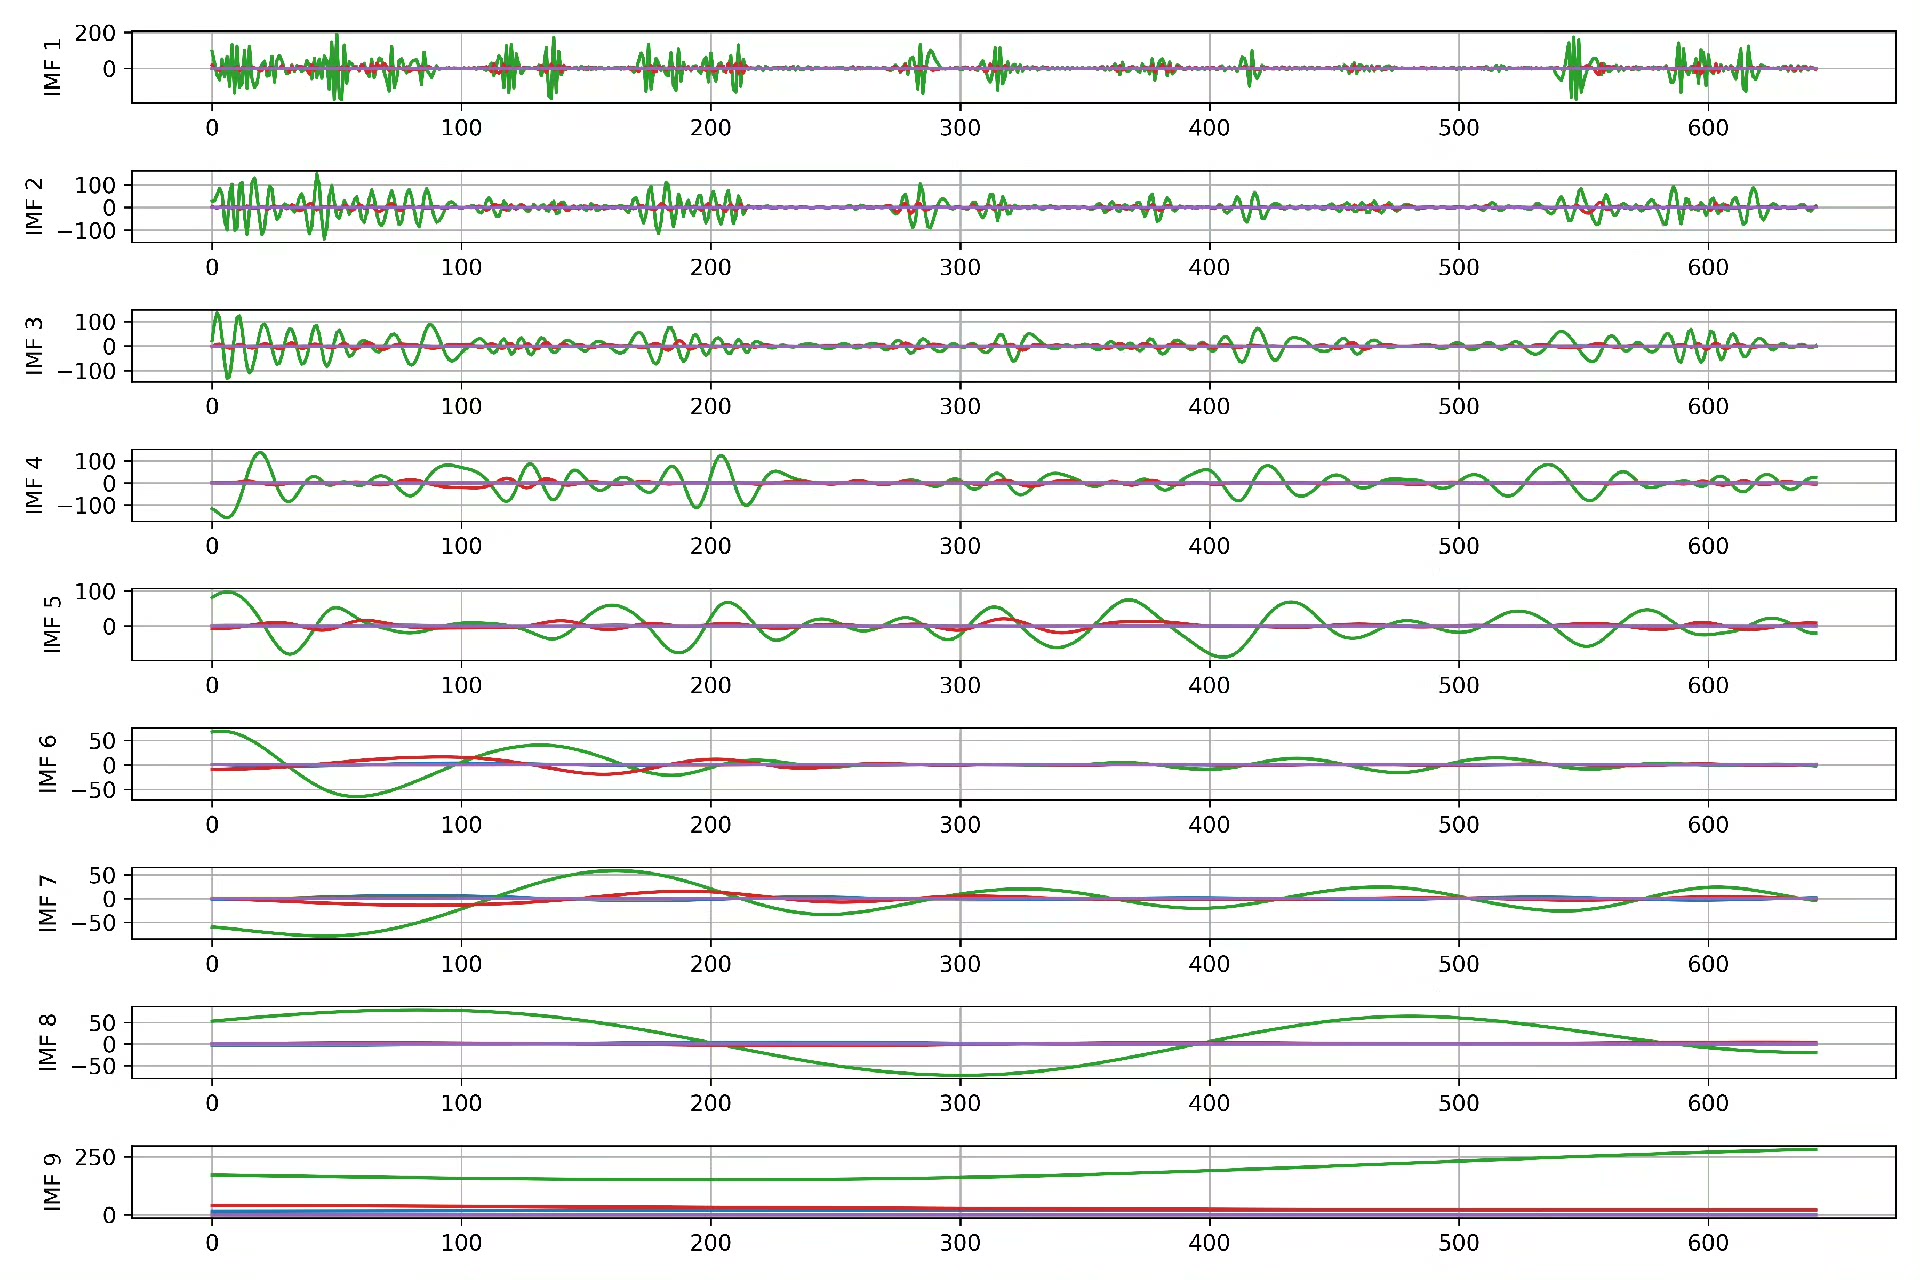Pick the "300" x-tick under IMF 1 plot

click(x=960, y=128)
